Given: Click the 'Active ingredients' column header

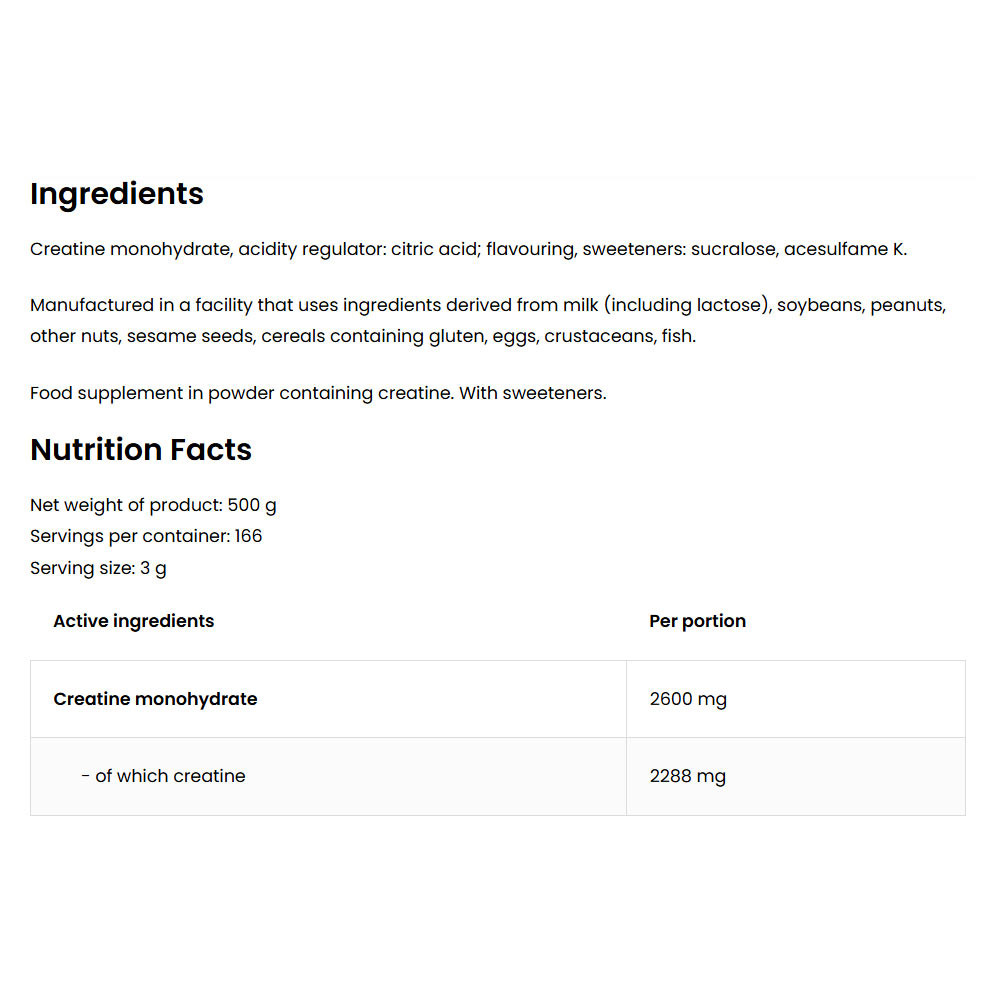Looking at the screenshot, I should point(133,621).
